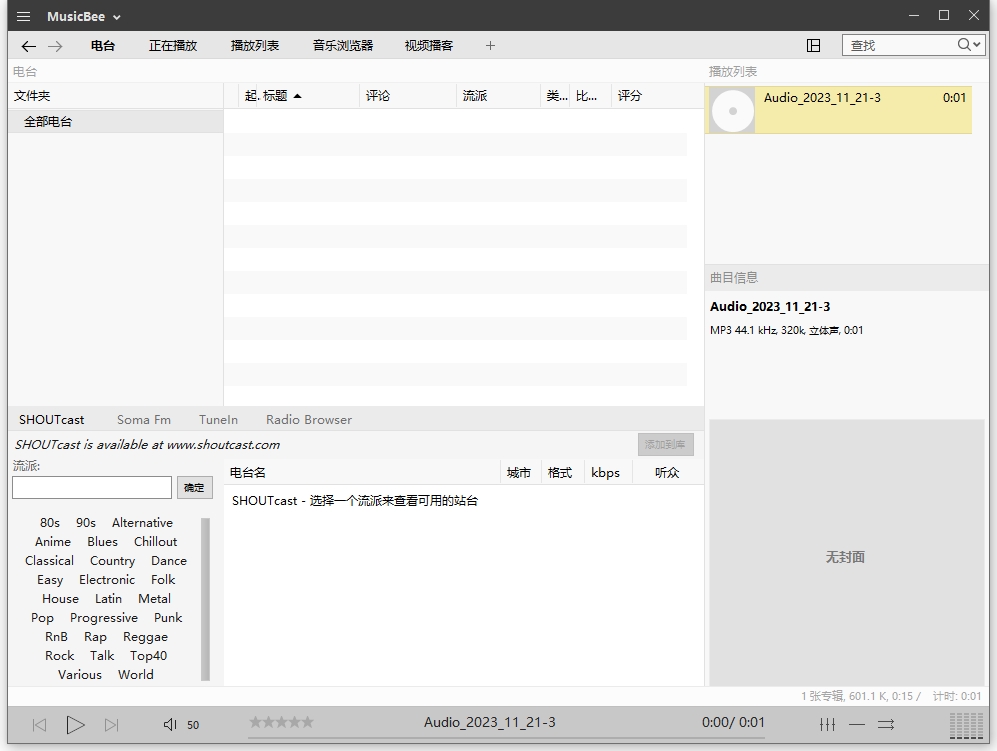Switch to the TuneIn tab
The height and width of the screenshot is (751, 997).
pos(218,419)
